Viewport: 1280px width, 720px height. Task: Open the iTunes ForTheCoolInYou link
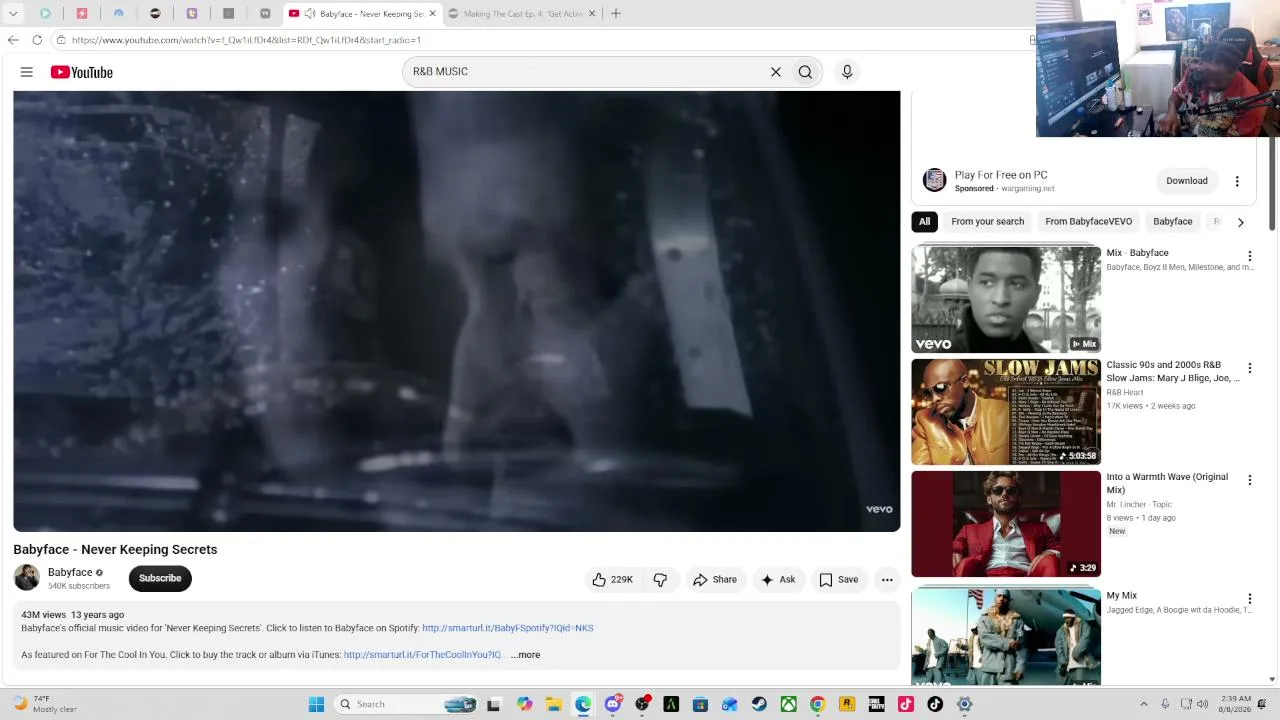click(422, 655)
